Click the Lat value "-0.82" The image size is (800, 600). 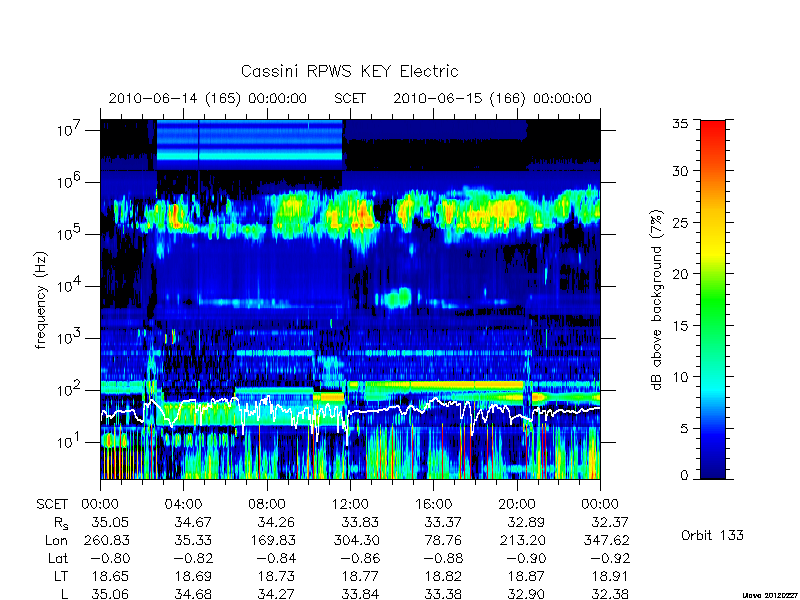[193, 558]
